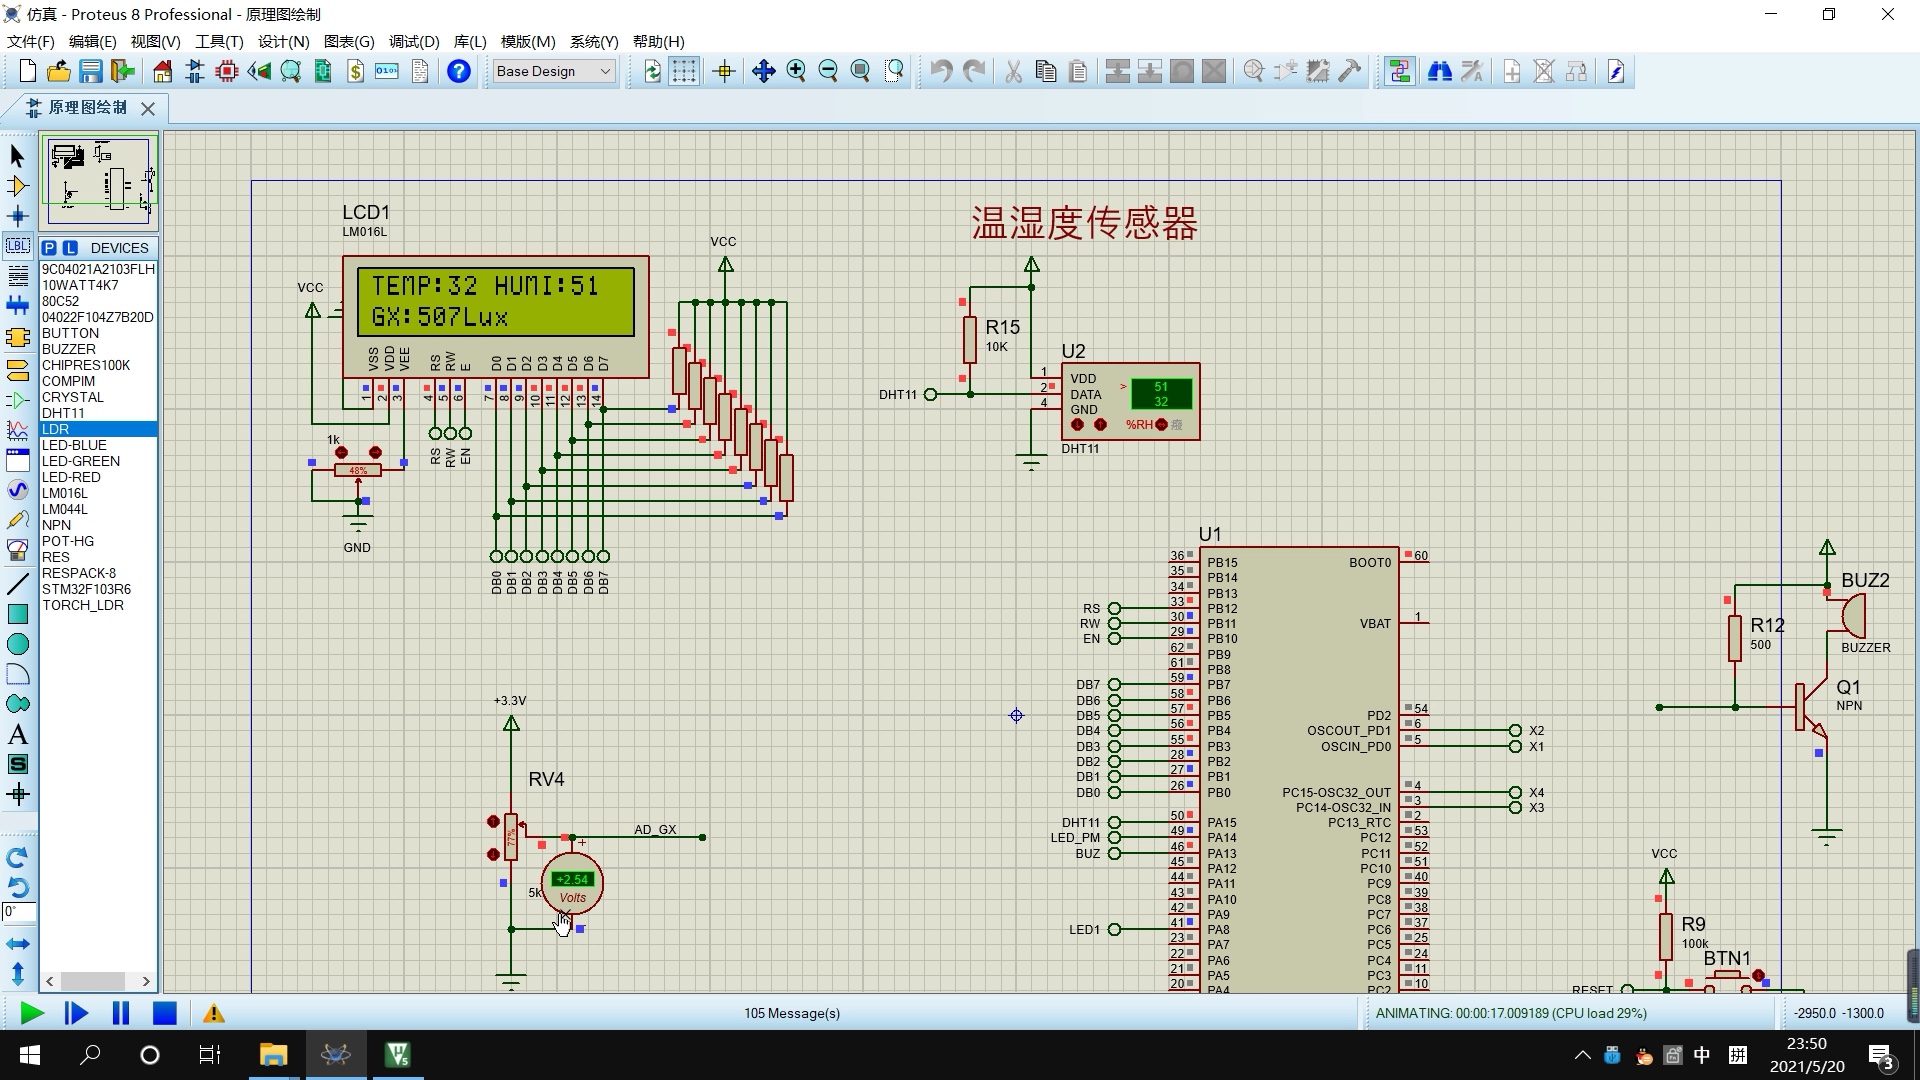Open the ISIS design explorer
1920x1080 pixels.
(290, 71)
